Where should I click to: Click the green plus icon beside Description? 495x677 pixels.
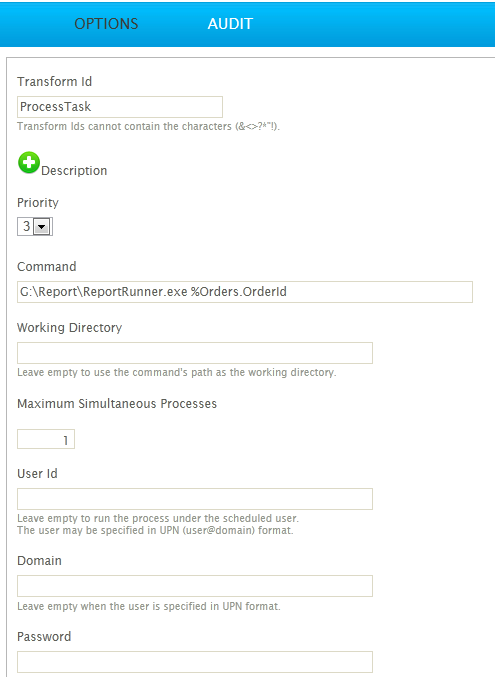click(x=29, y=163)
